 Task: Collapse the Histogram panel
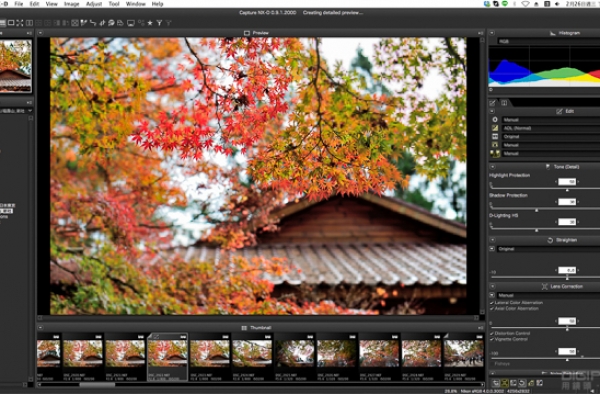492,33
